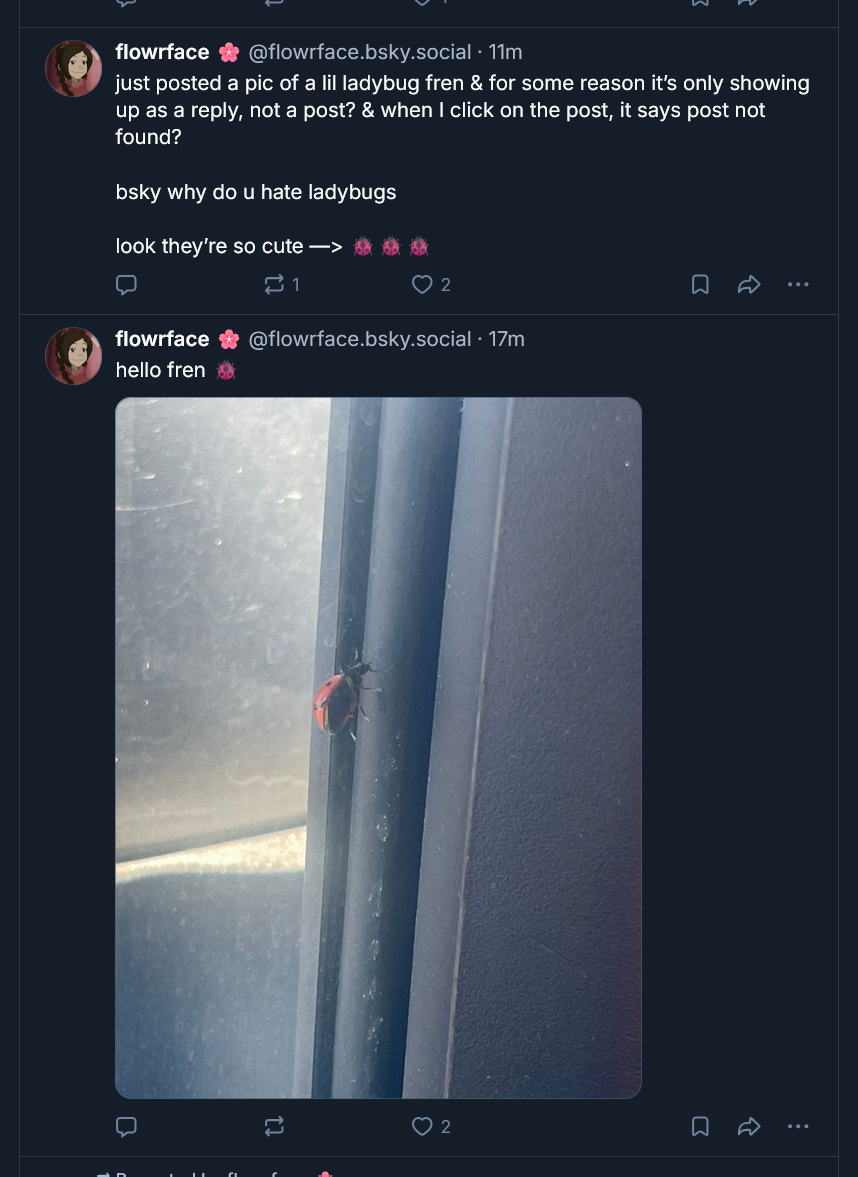Bookmark the 11m post

coord(700,285)
